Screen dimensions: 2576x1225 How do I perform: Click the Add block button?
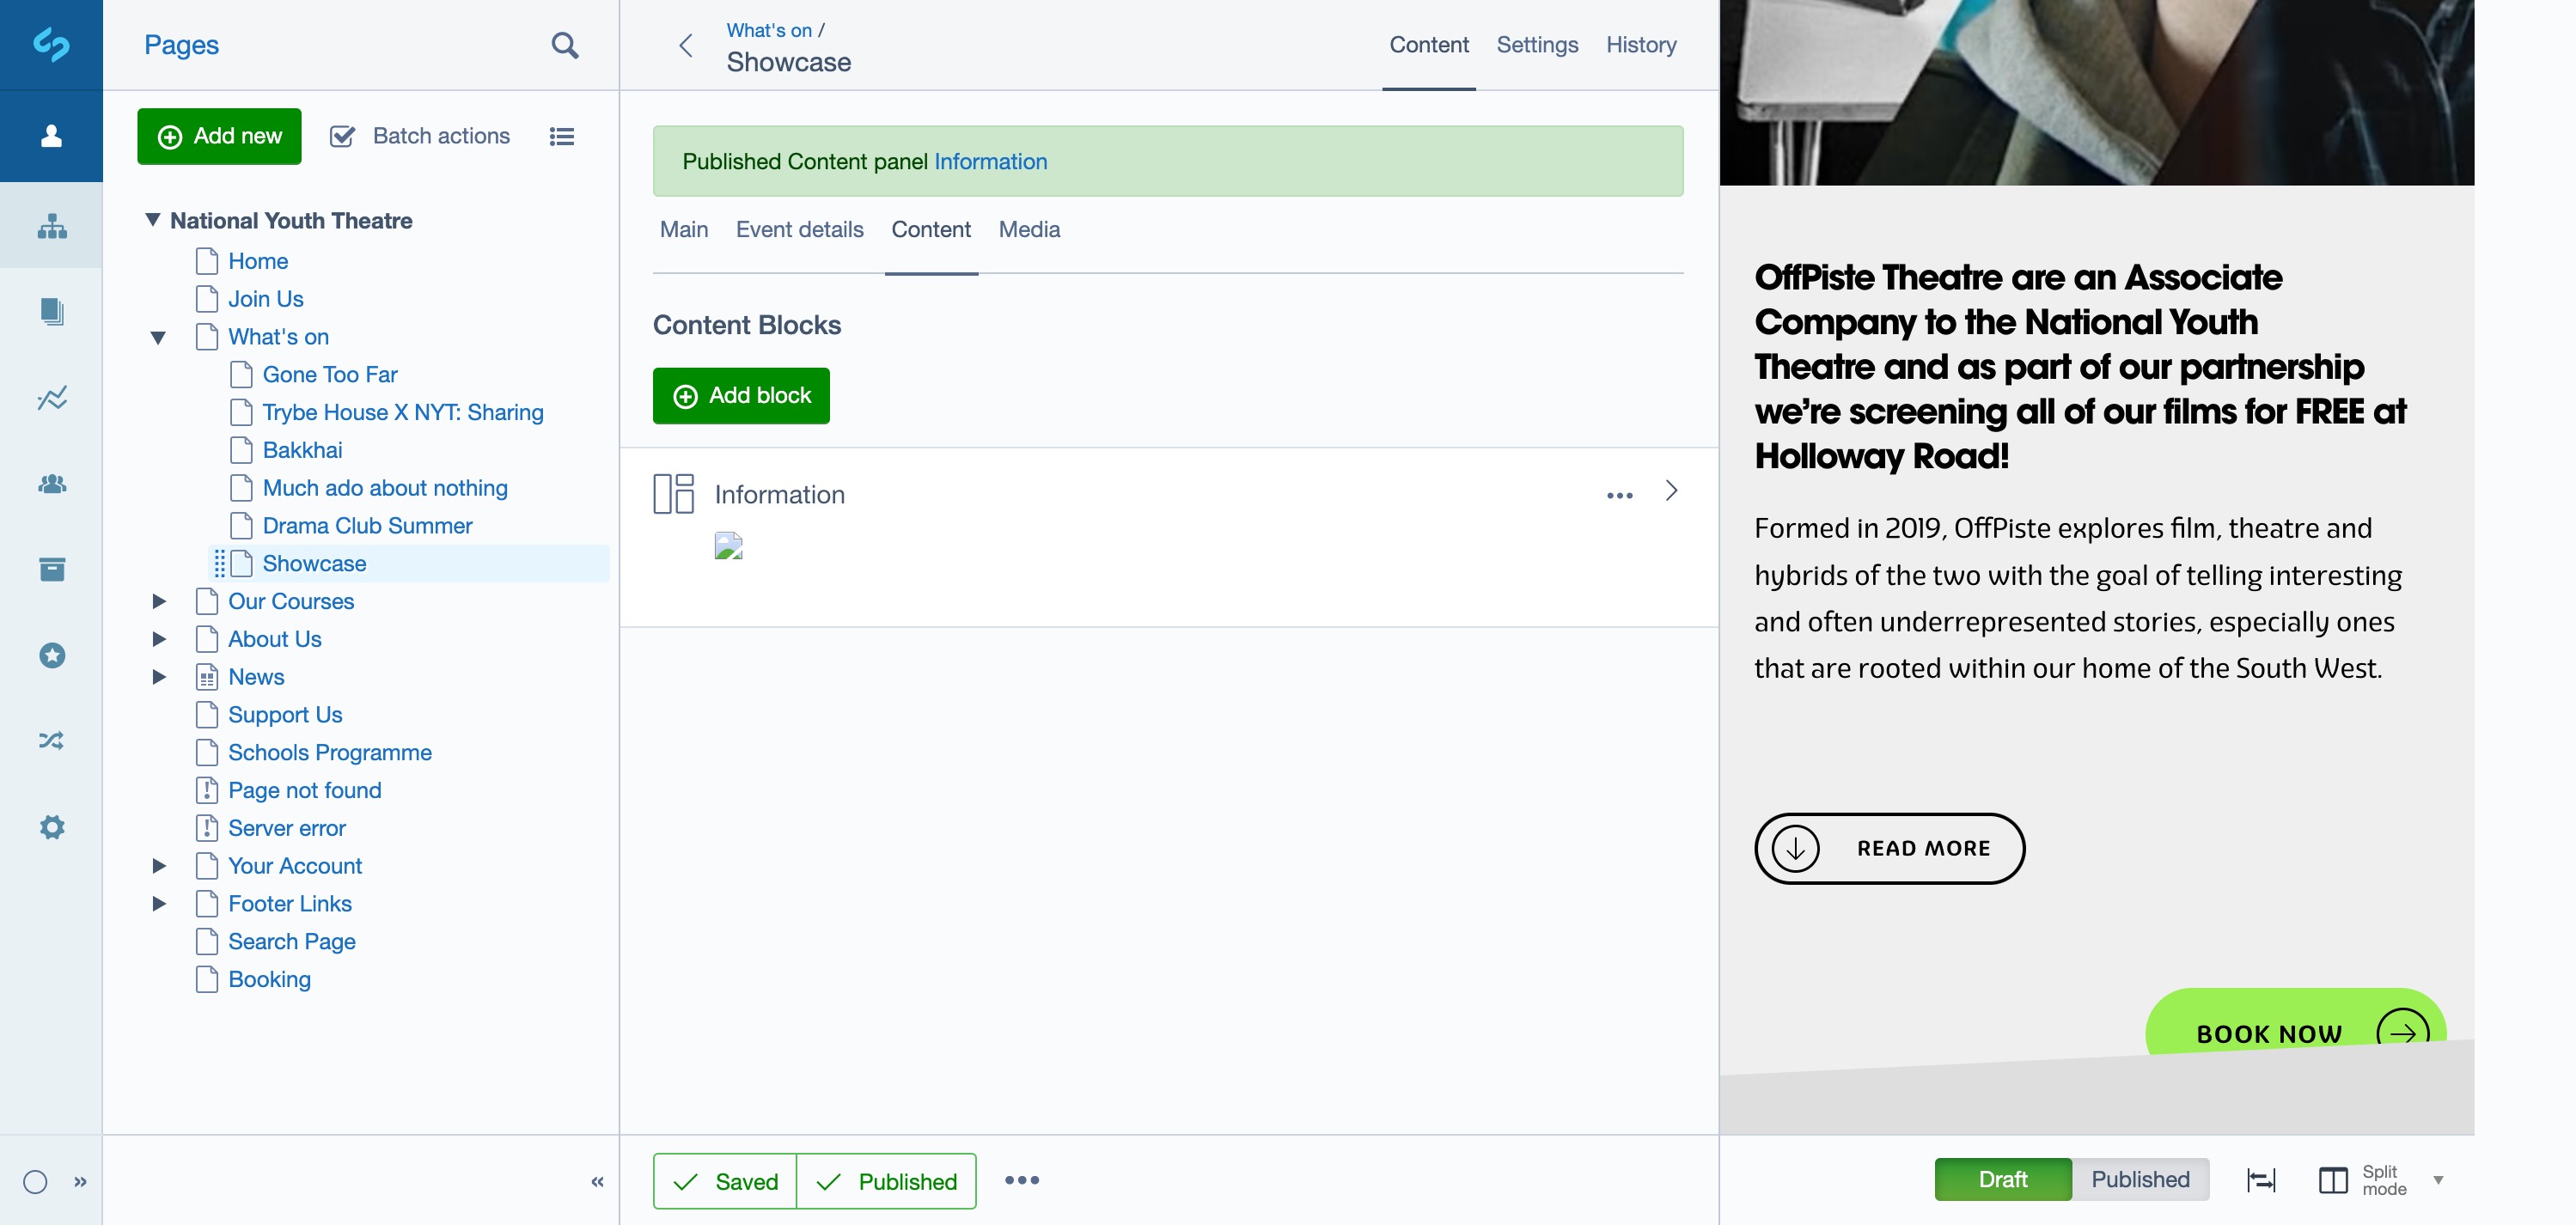741,396
